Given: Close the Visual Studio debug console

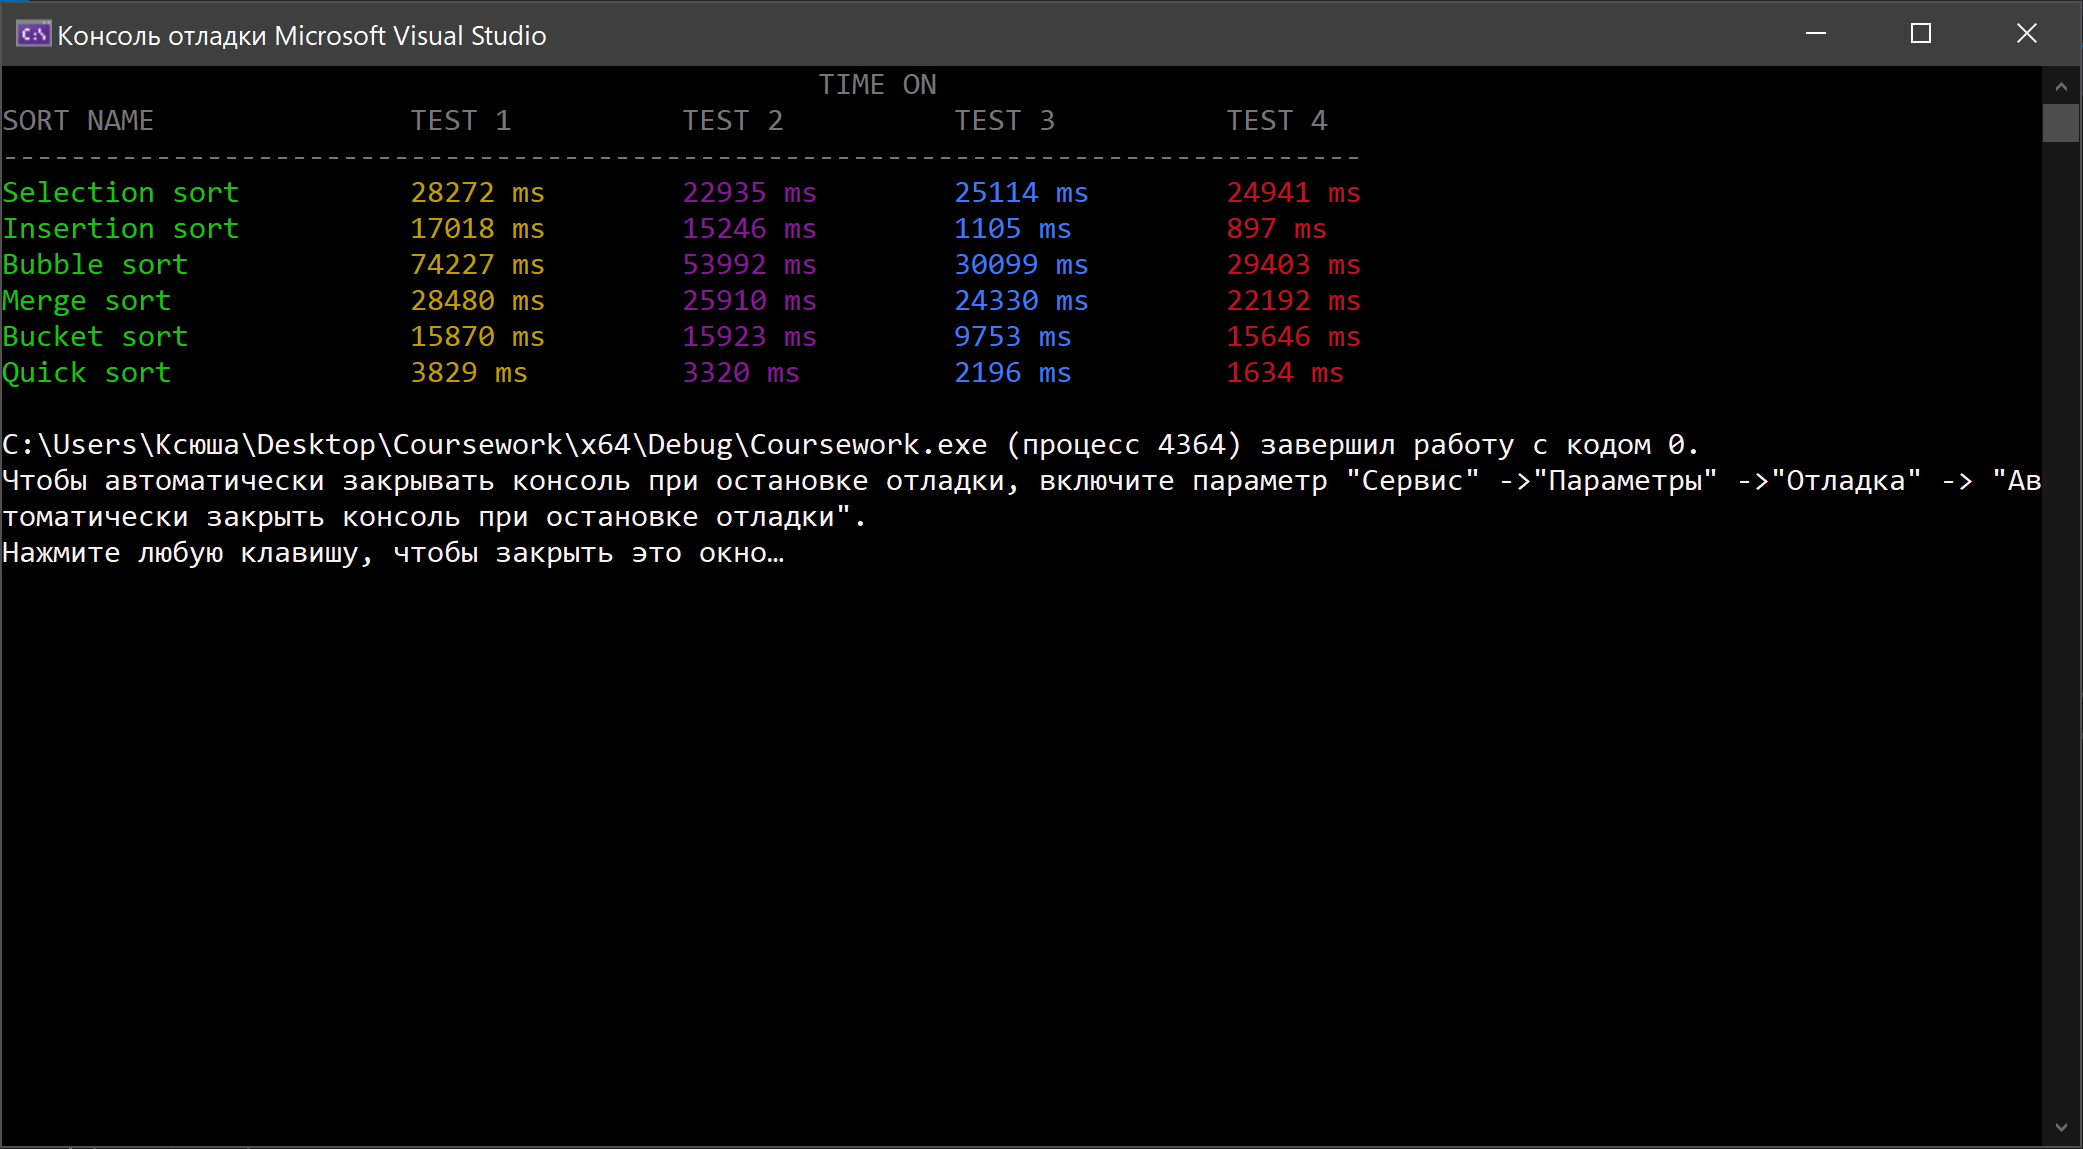Looking at the screenshot, I should (x=2026, y=34).
